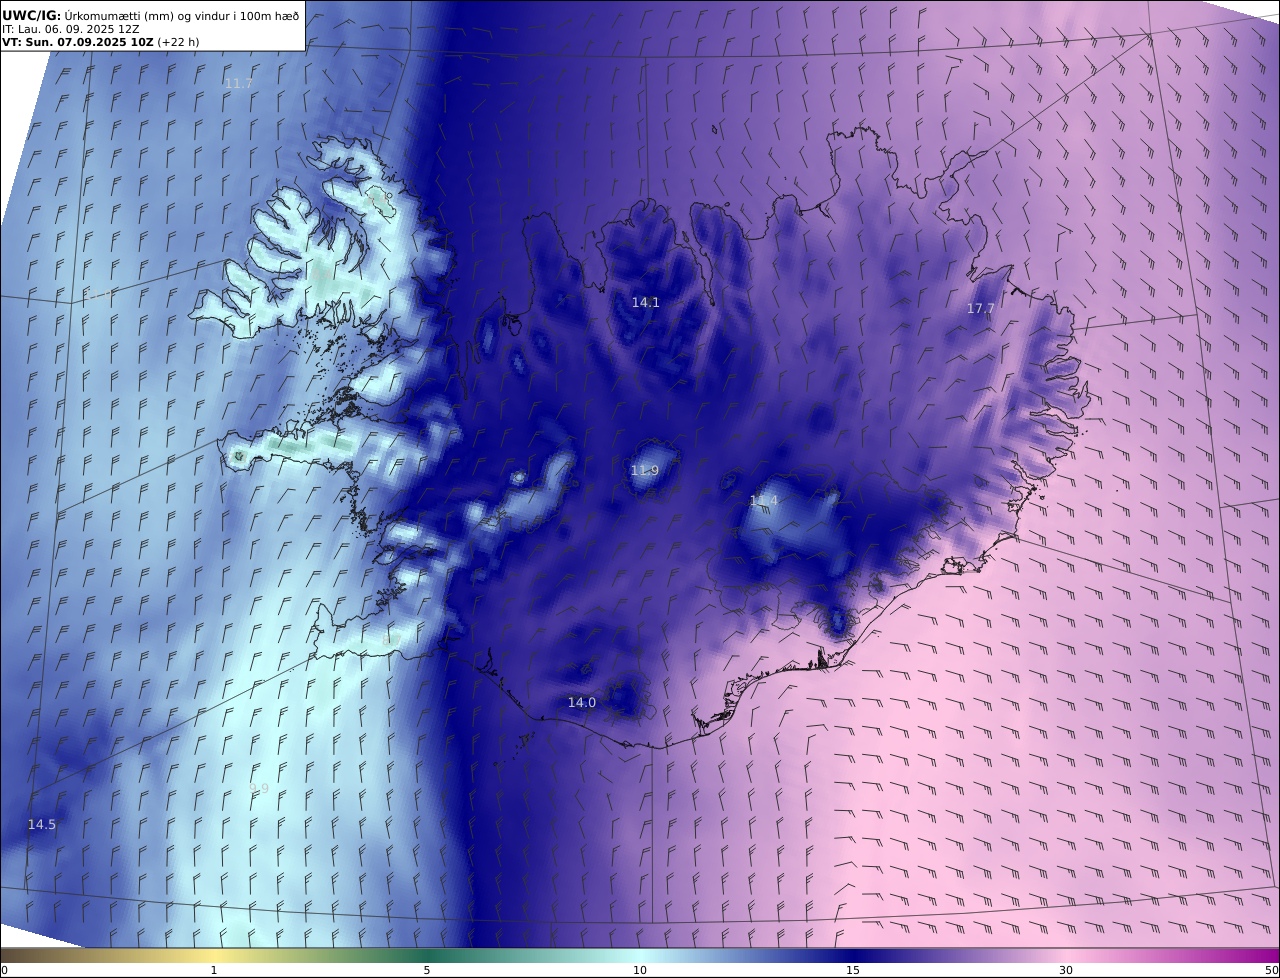Click the 14.1 value label

point(646,302)
